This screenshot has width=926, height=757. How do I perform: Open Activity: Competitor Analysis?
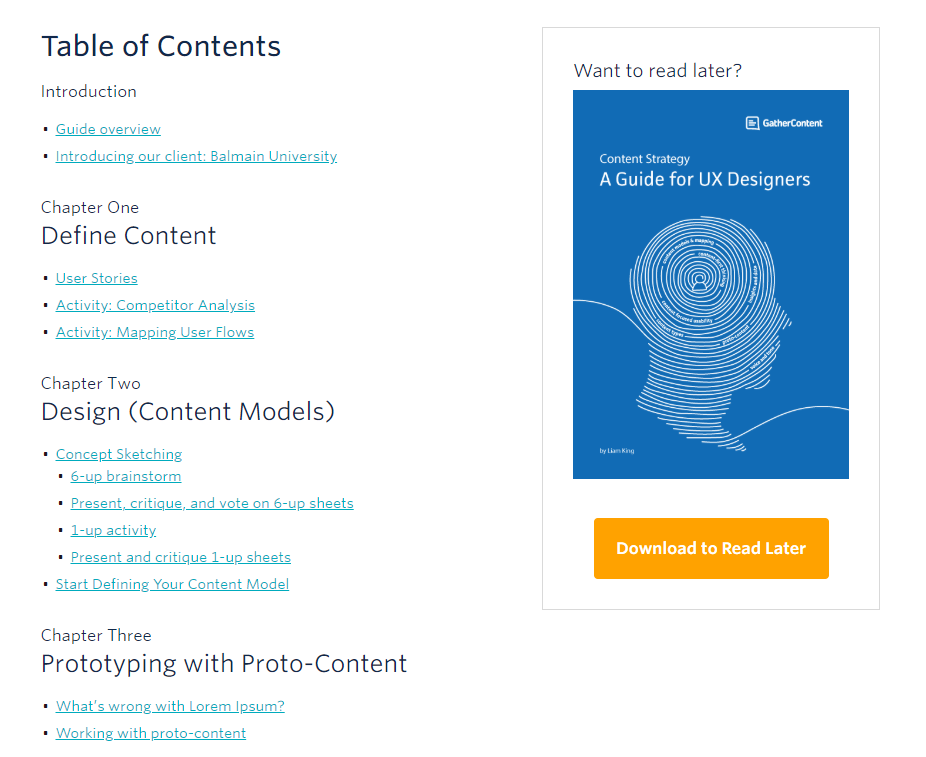[155, 305]
